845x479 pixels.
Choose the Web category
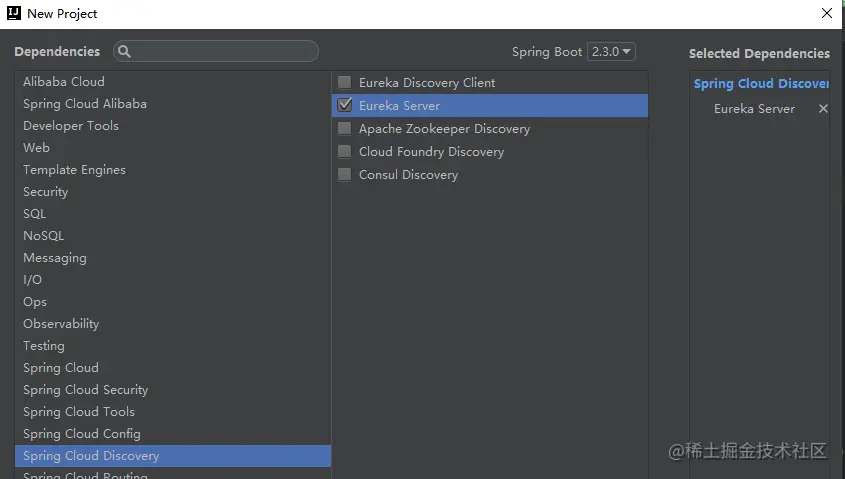point(172,148)
